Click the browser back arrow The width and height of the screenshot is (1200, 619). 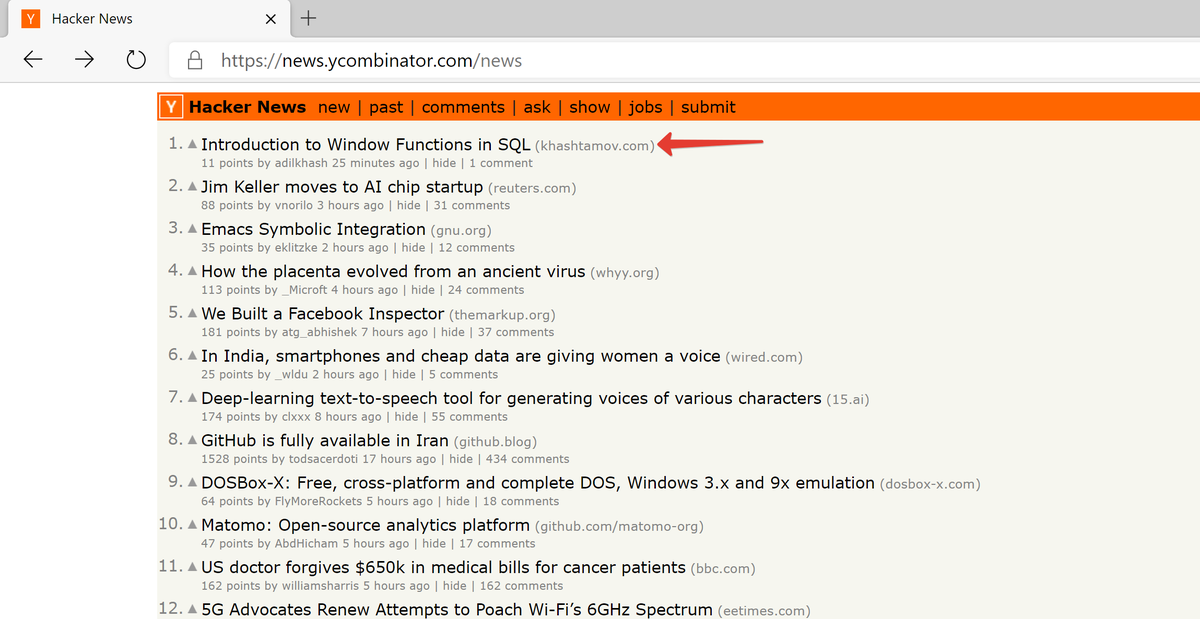pyautogui.click(x=33, y=60)
